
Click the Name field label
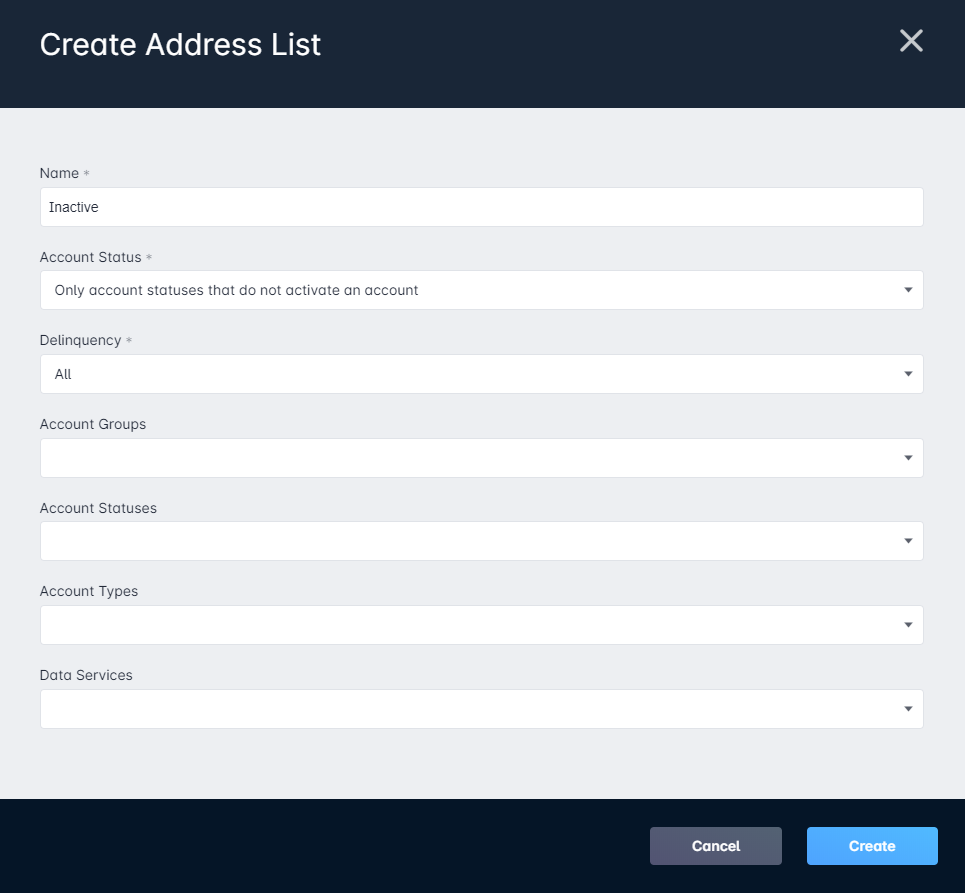point(59,173)
